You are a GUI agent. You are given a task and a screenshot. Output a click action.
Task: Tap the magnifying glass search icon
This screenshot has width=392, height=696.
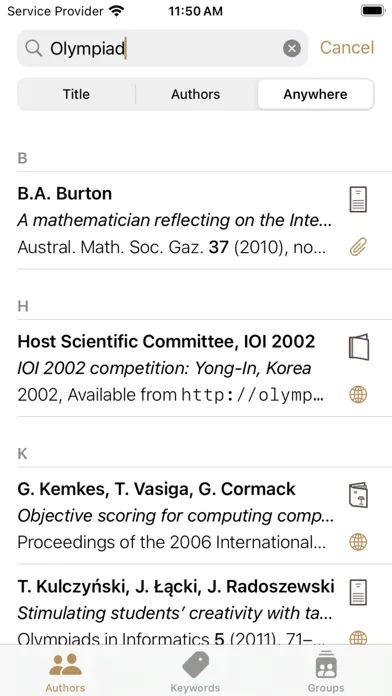(x=34, y=48)
